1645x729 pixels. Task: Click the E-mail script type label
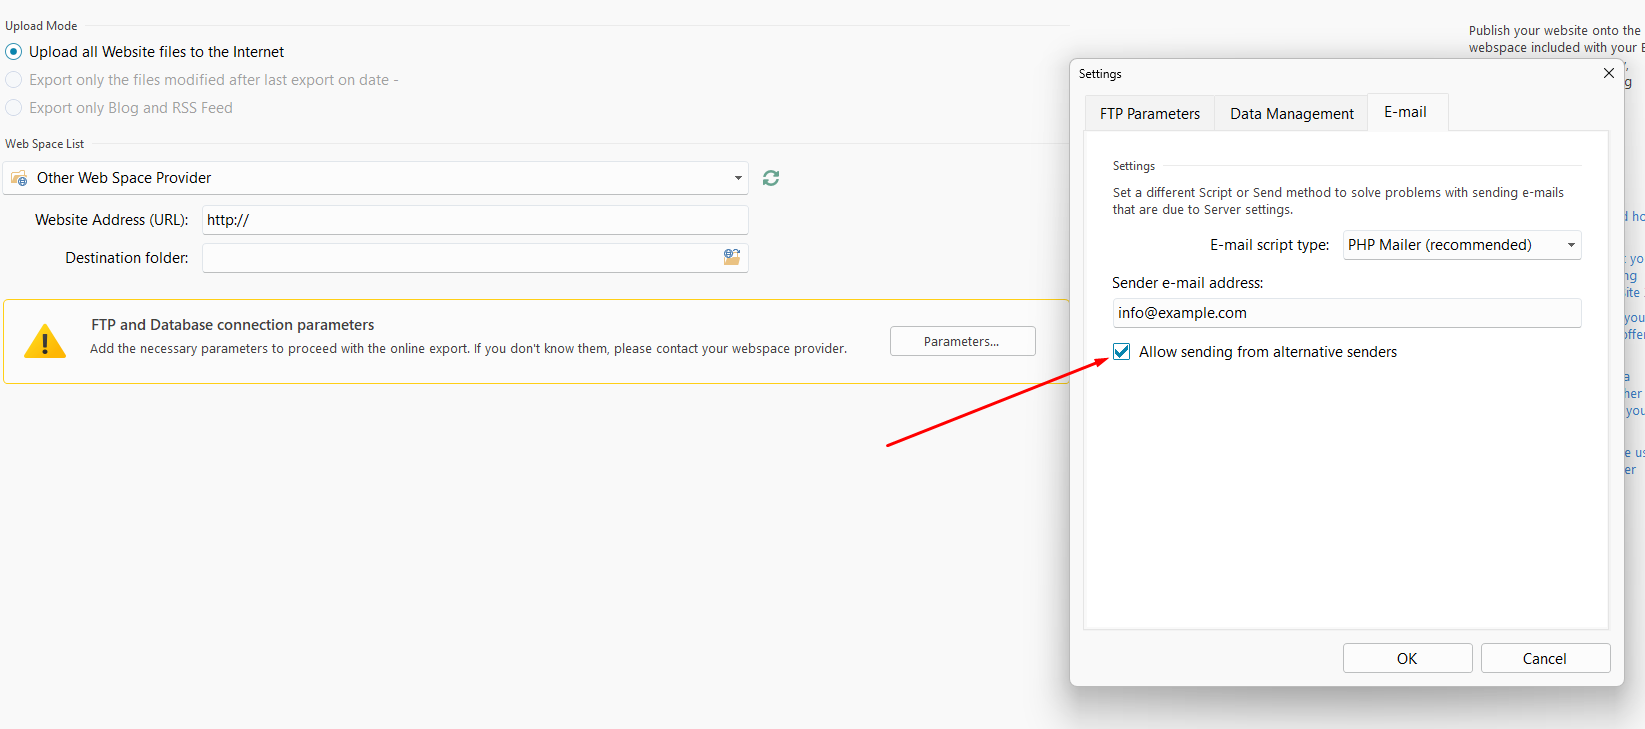tap(1270, 245)
